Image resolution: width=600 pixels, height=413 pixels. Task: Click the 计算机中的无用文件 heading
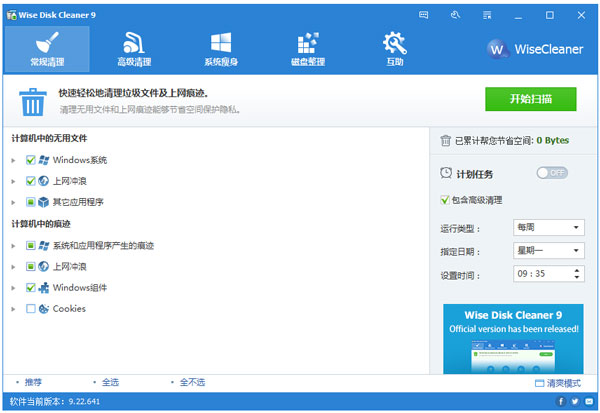[x=49, y=138]
